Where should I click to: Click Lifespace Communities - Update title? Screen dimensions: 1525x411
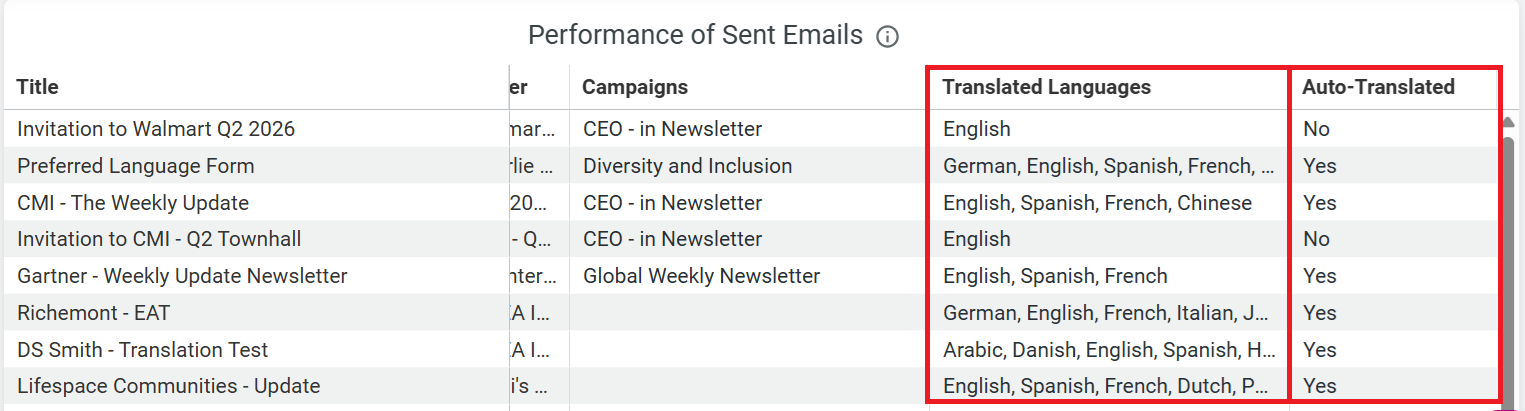pos(169,386)
